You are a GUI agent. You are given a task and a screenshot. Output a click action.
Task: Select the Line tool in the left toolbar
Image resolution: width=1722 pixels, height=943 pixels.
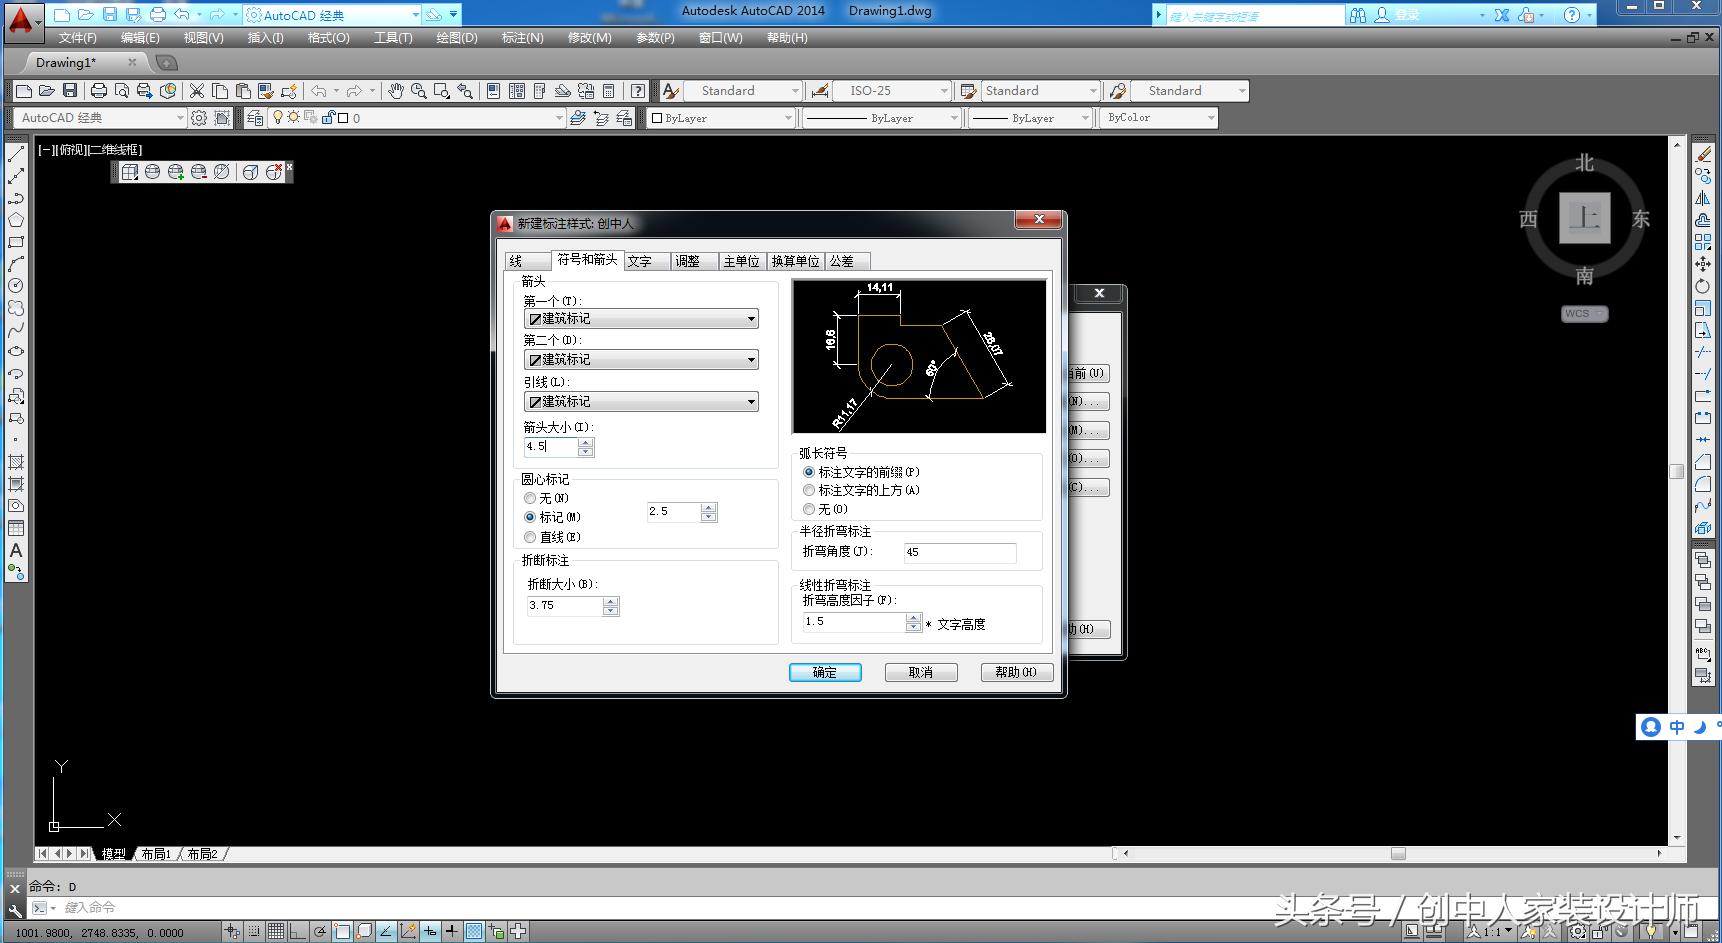[15, 155]
